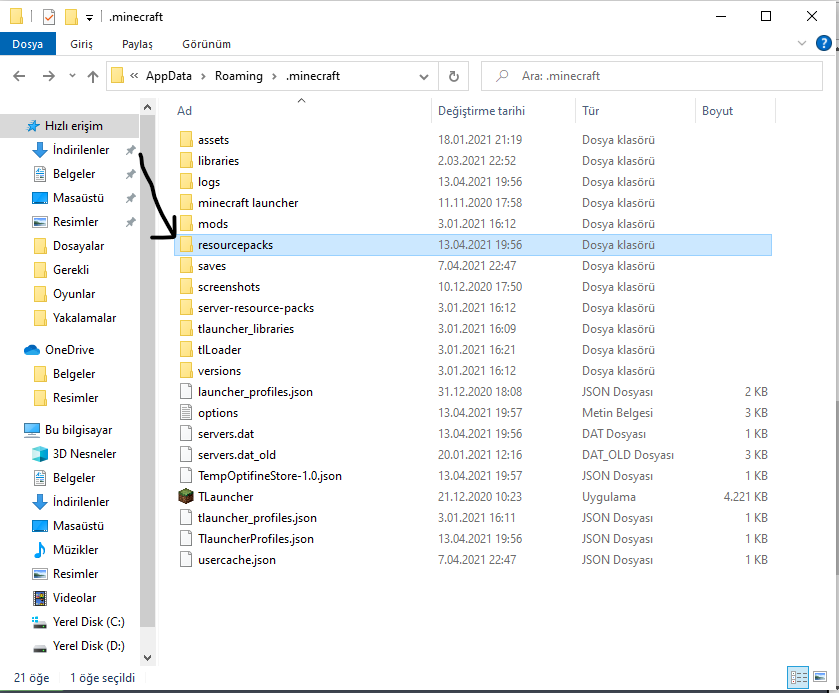Screen dimensions: 839x693
Task: Click Roaming in the address path
Action: 239,76
